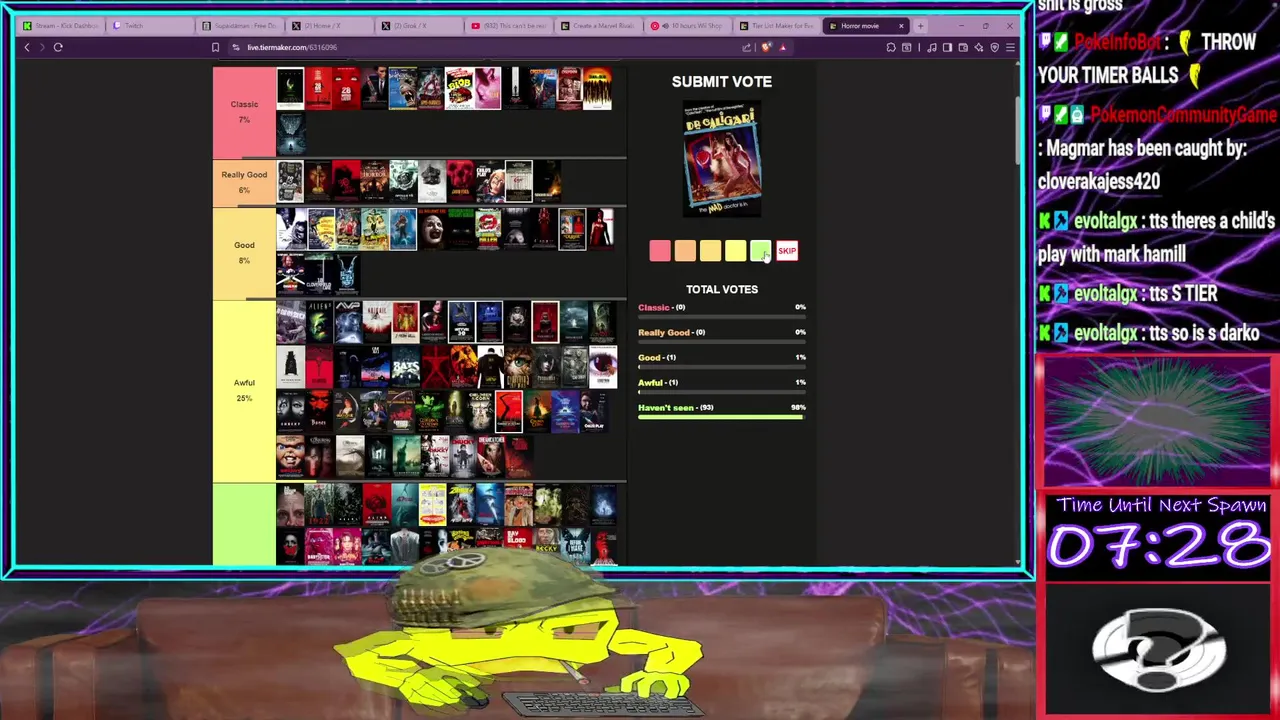Switch to the 10 hours Wii Shop tab

(687, 26)
